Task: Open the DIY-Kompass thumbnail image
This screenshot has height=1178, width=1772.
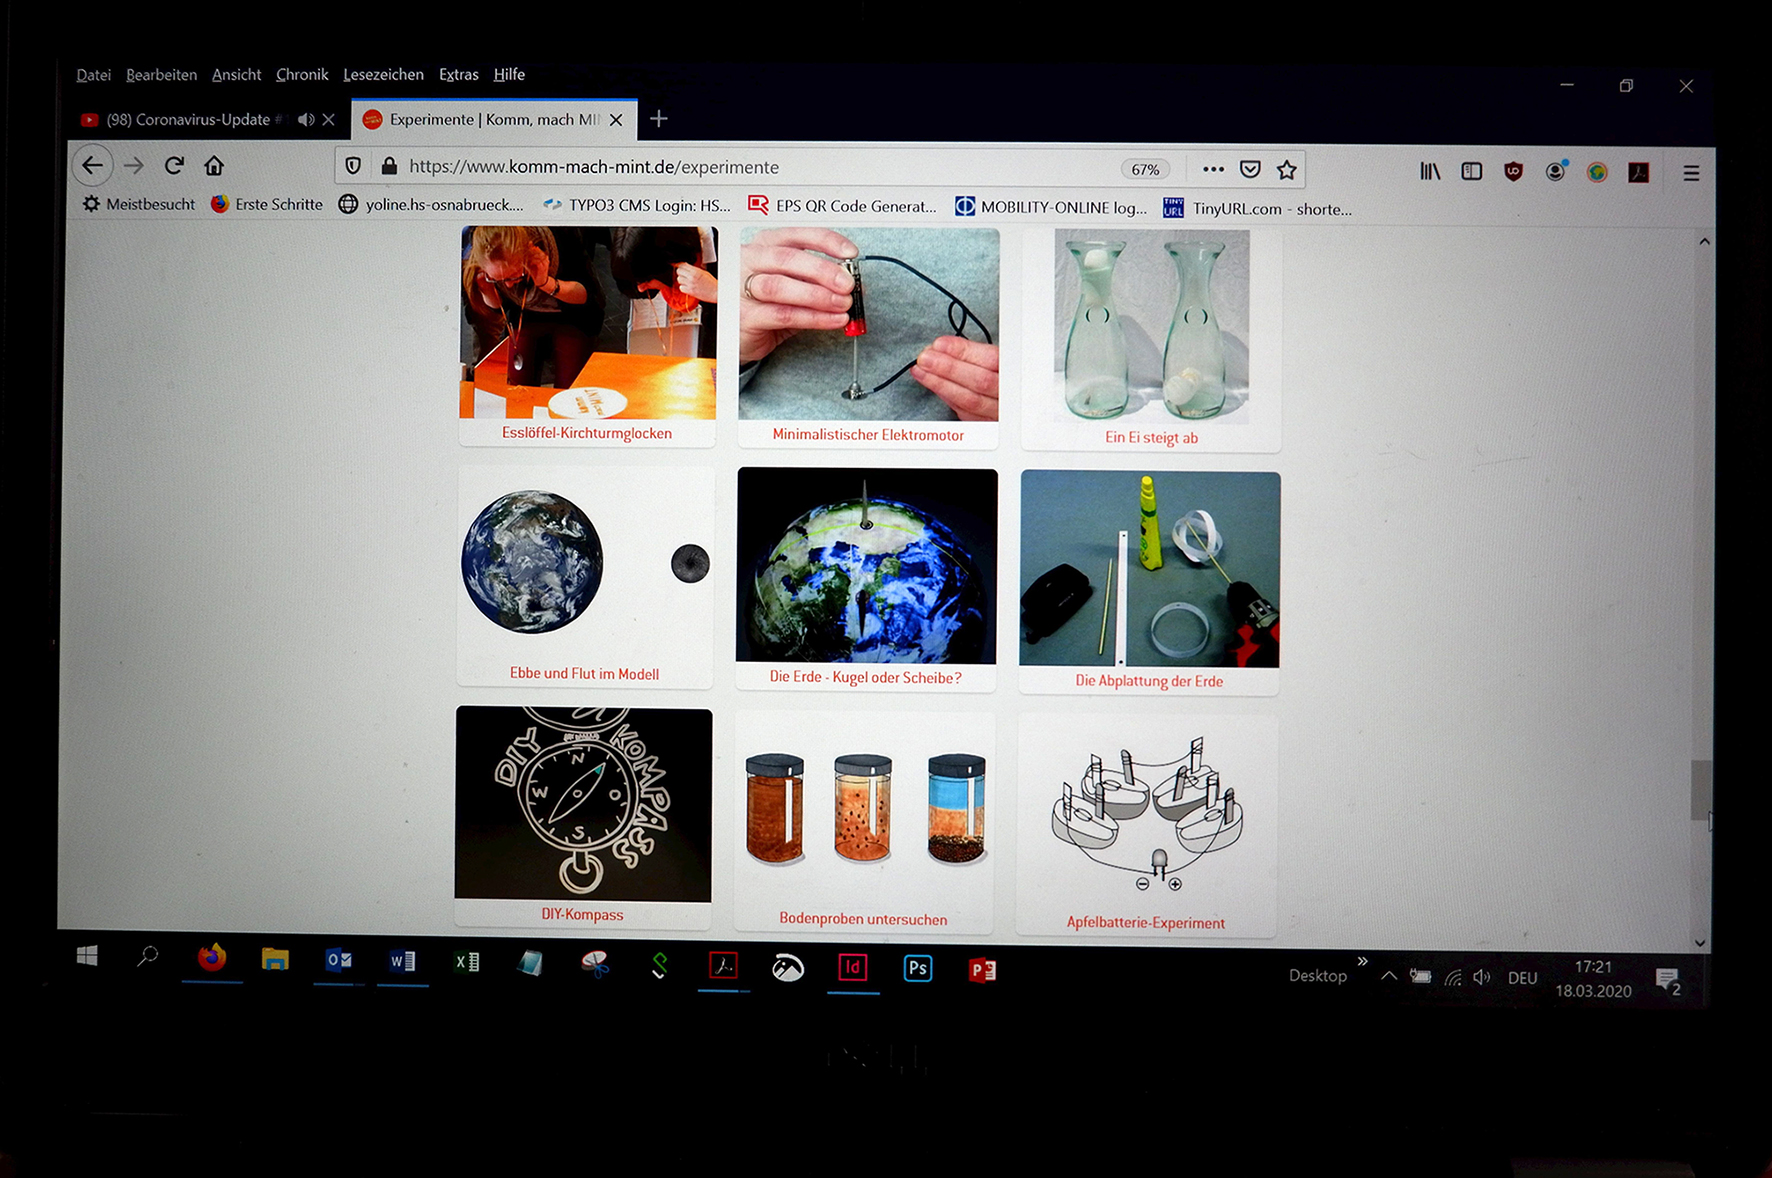Action: pyautogui.click(x=583, y=804)
